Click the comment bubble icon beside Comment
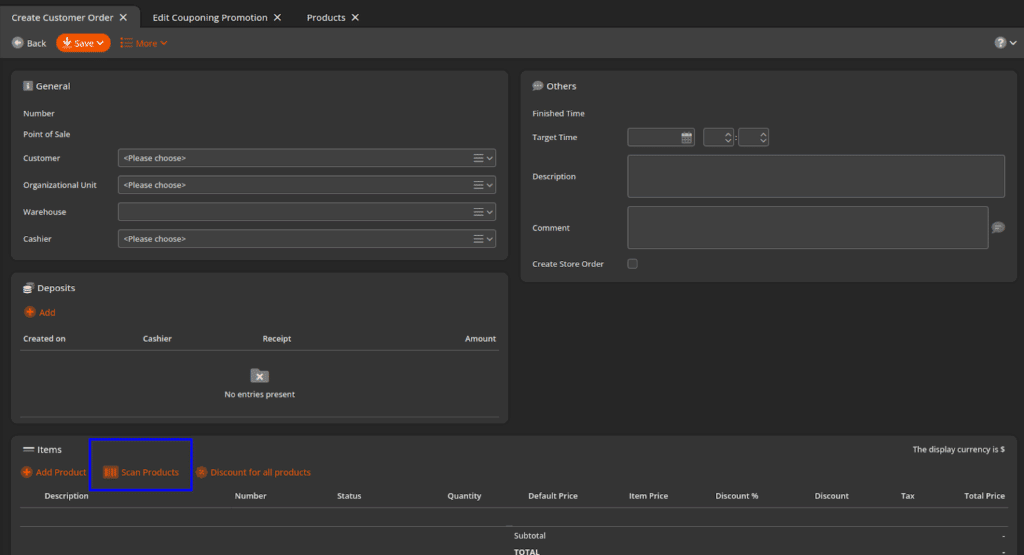 tap(998, 228)
